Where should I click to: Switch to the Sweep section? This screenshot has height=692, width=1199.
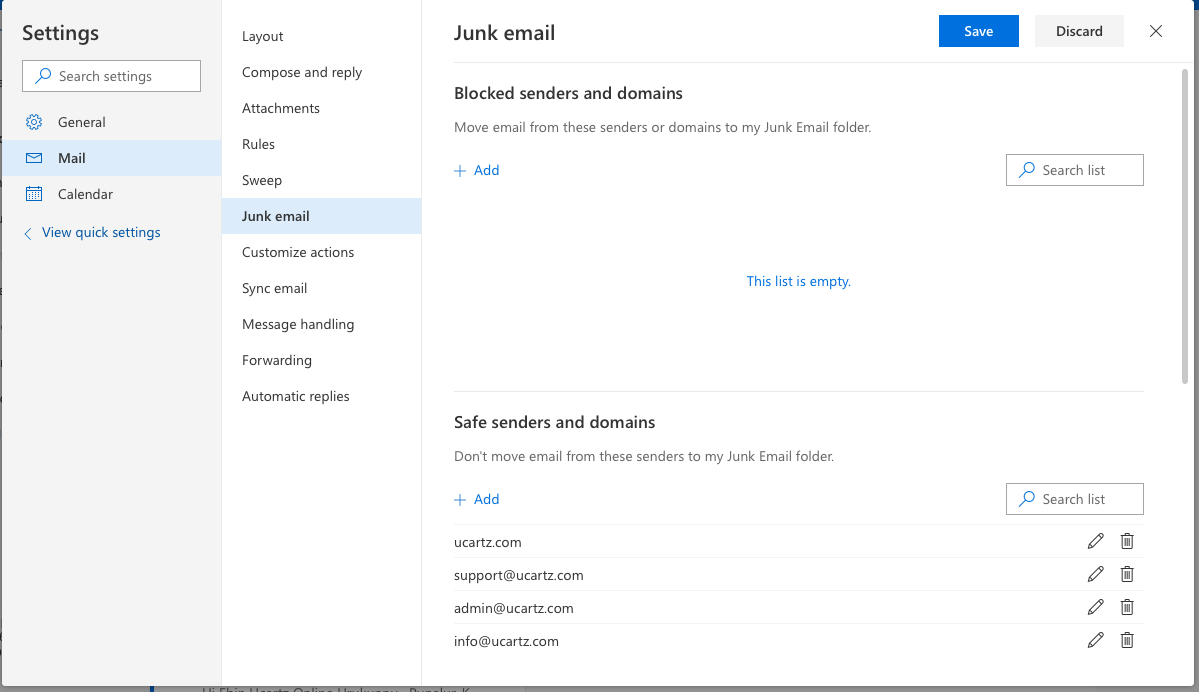261,179
